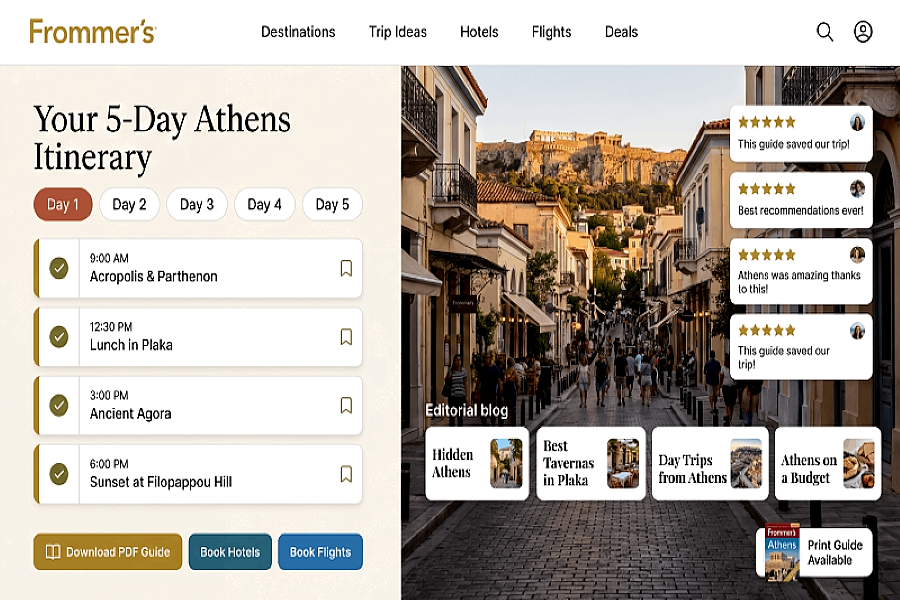Select the Day 1 tab

coord(63,204)
